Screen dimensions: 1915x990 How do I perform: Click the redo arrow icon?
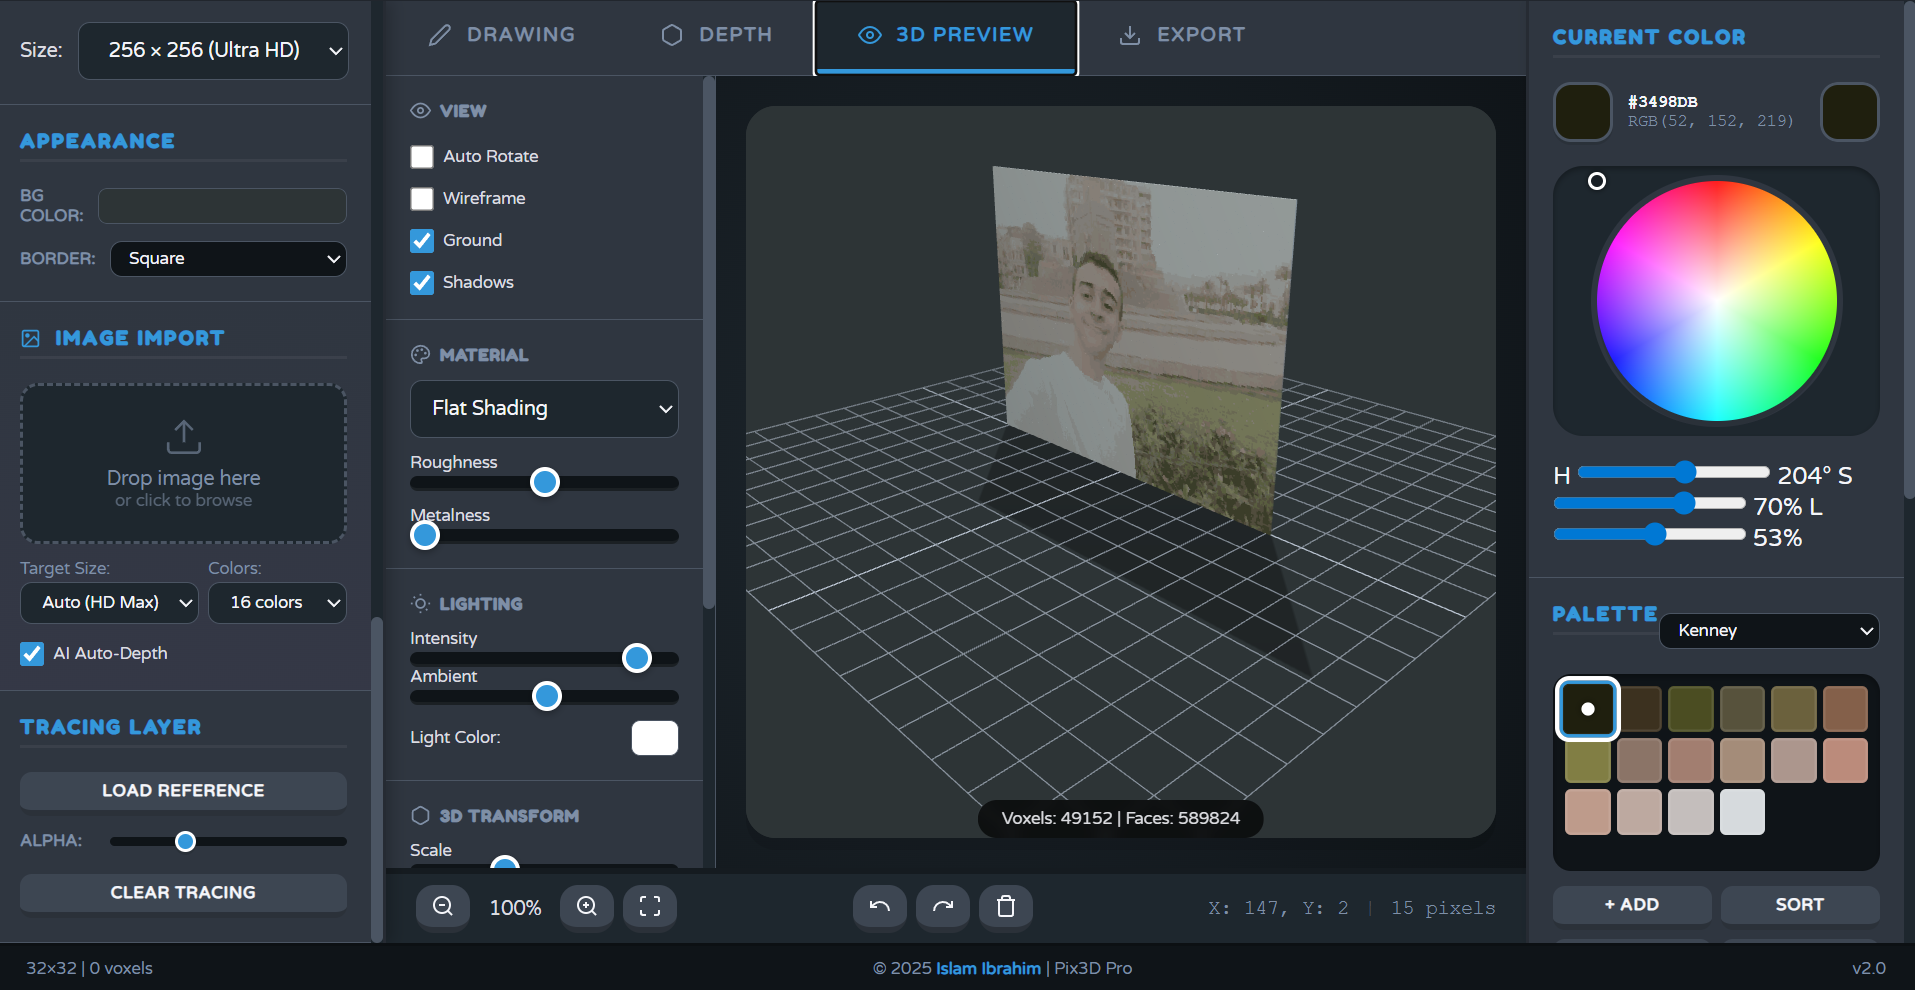pyautogui.click(x=943, y=907)
